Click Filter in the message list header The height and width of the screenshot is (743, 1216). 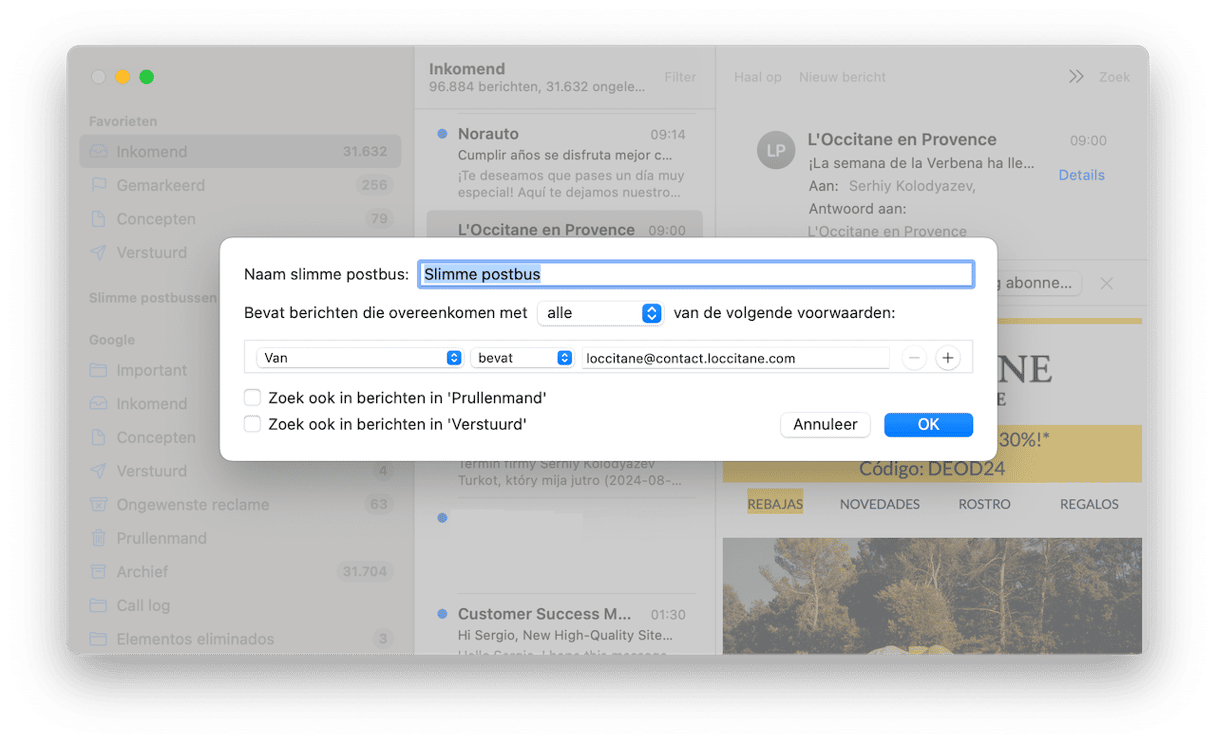click(x=680, y=77)
